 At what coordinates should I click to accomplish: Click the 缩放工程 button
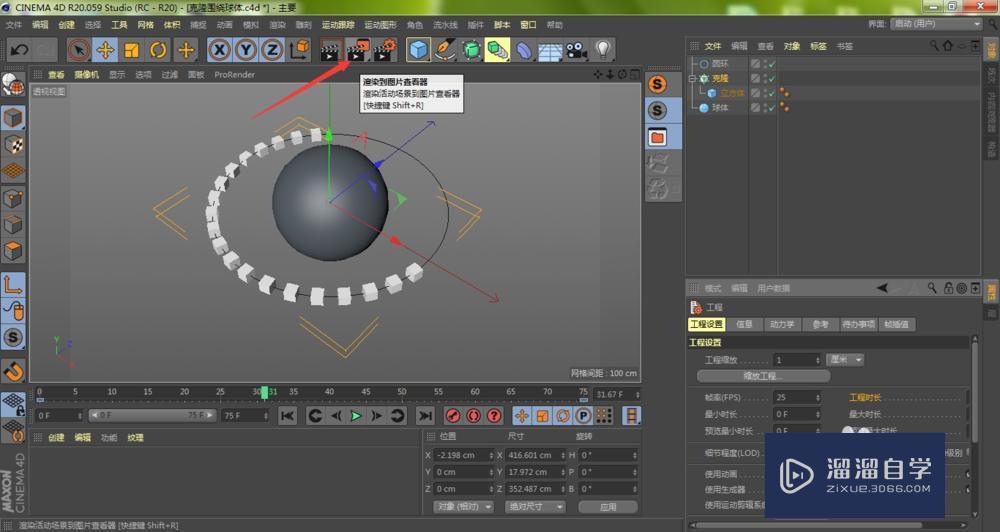763,376
